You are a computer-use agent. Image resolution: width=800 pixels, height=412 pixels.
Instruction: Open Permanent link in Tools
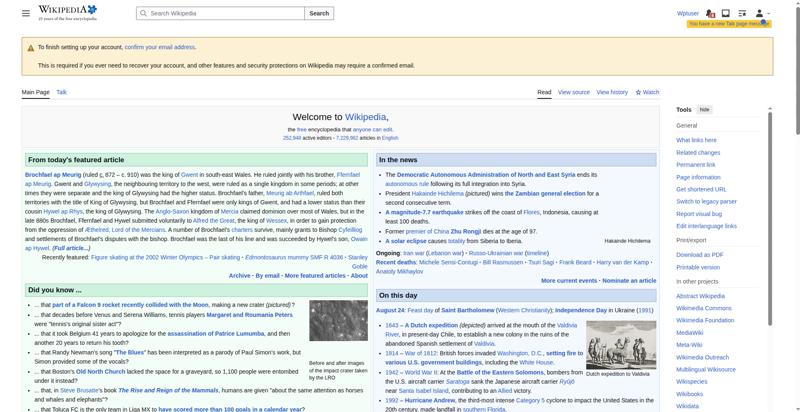pyautogui.click(x=695, y=165)
